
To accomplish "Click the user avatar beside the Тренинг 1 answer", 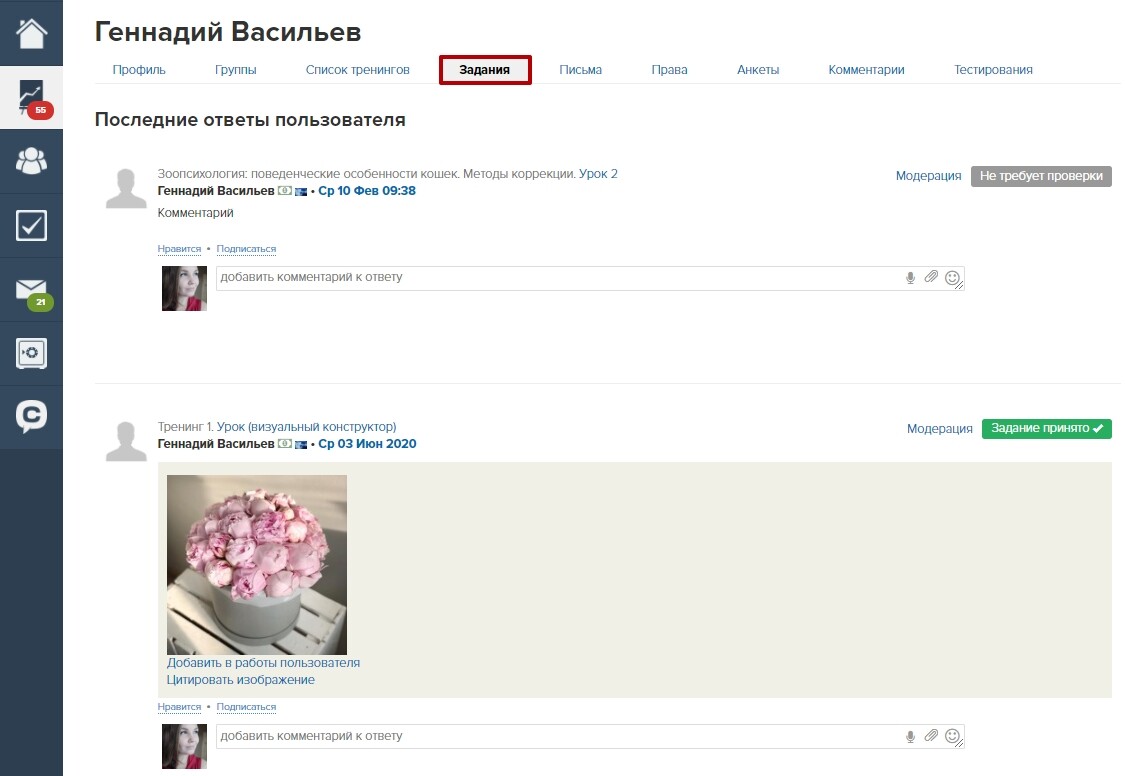I will (x=126, y=442).
